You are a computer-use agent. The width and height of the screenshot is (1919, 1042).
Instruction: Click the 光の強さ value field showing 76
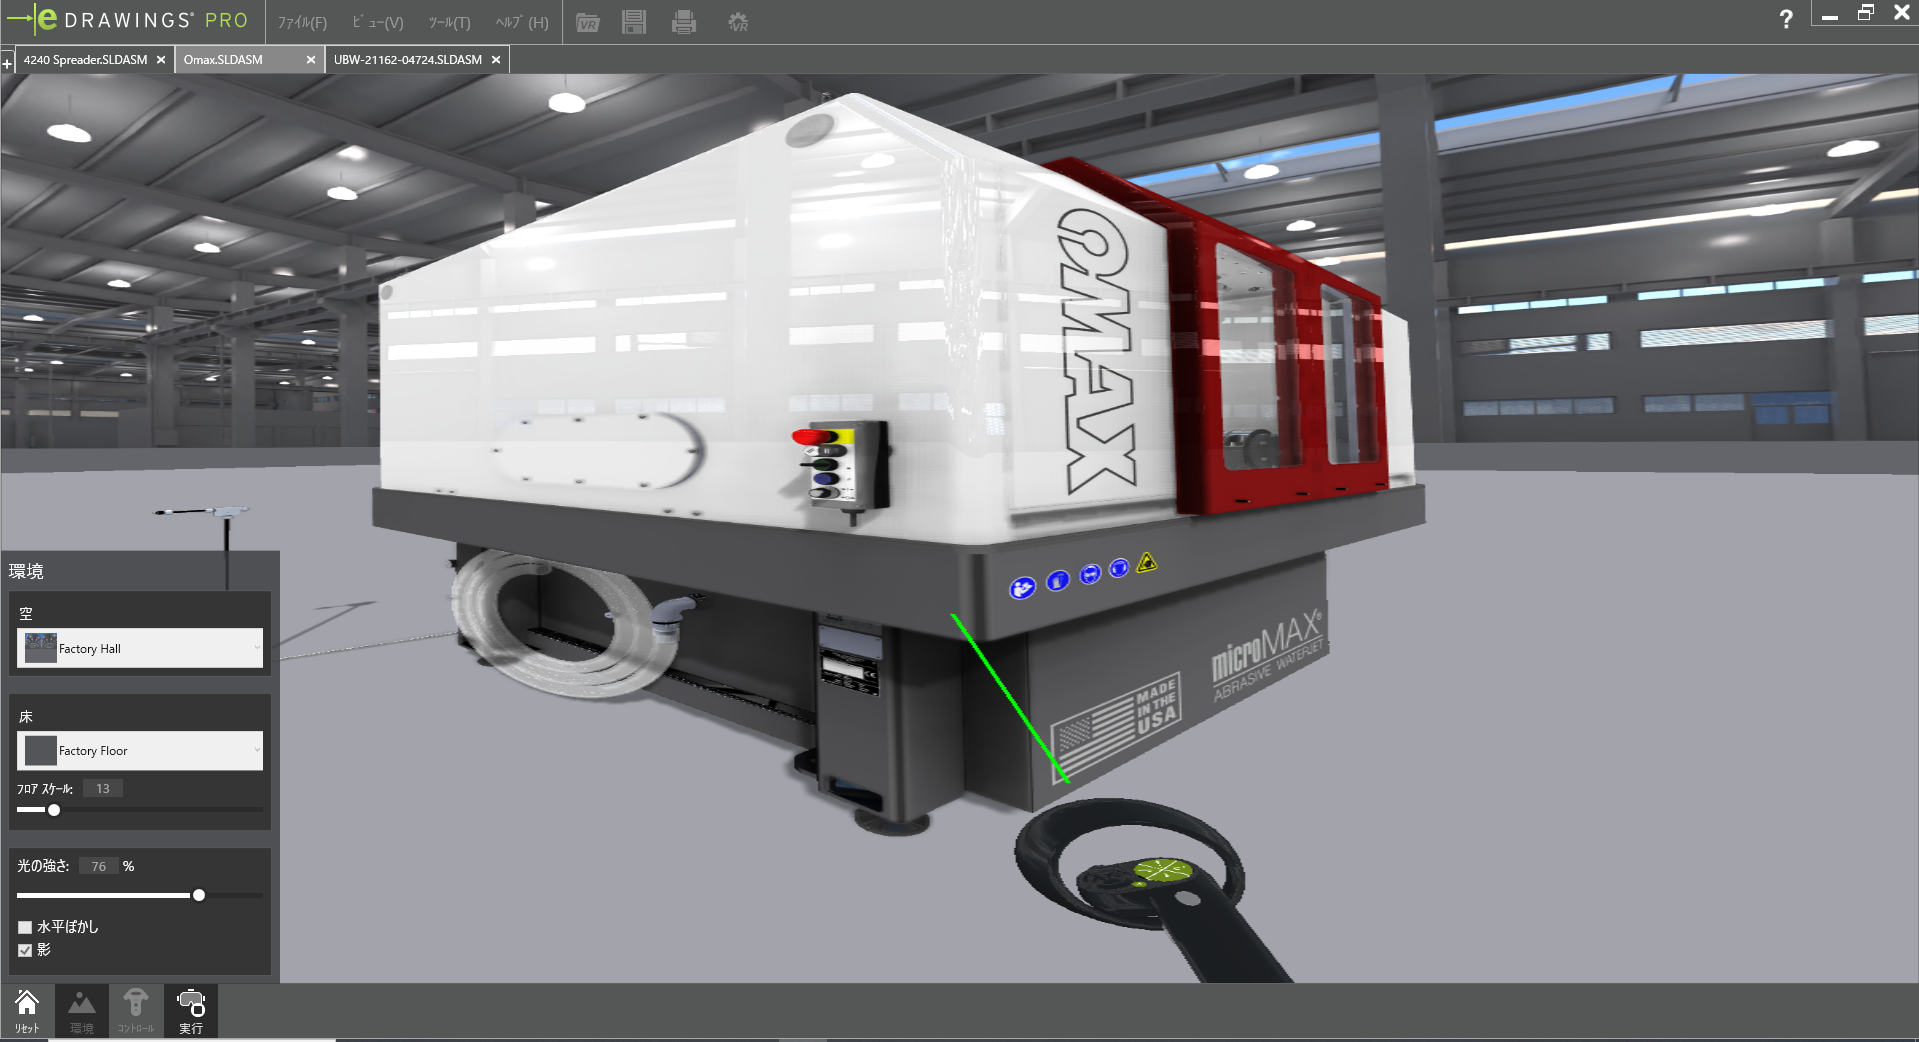point(99,866)
